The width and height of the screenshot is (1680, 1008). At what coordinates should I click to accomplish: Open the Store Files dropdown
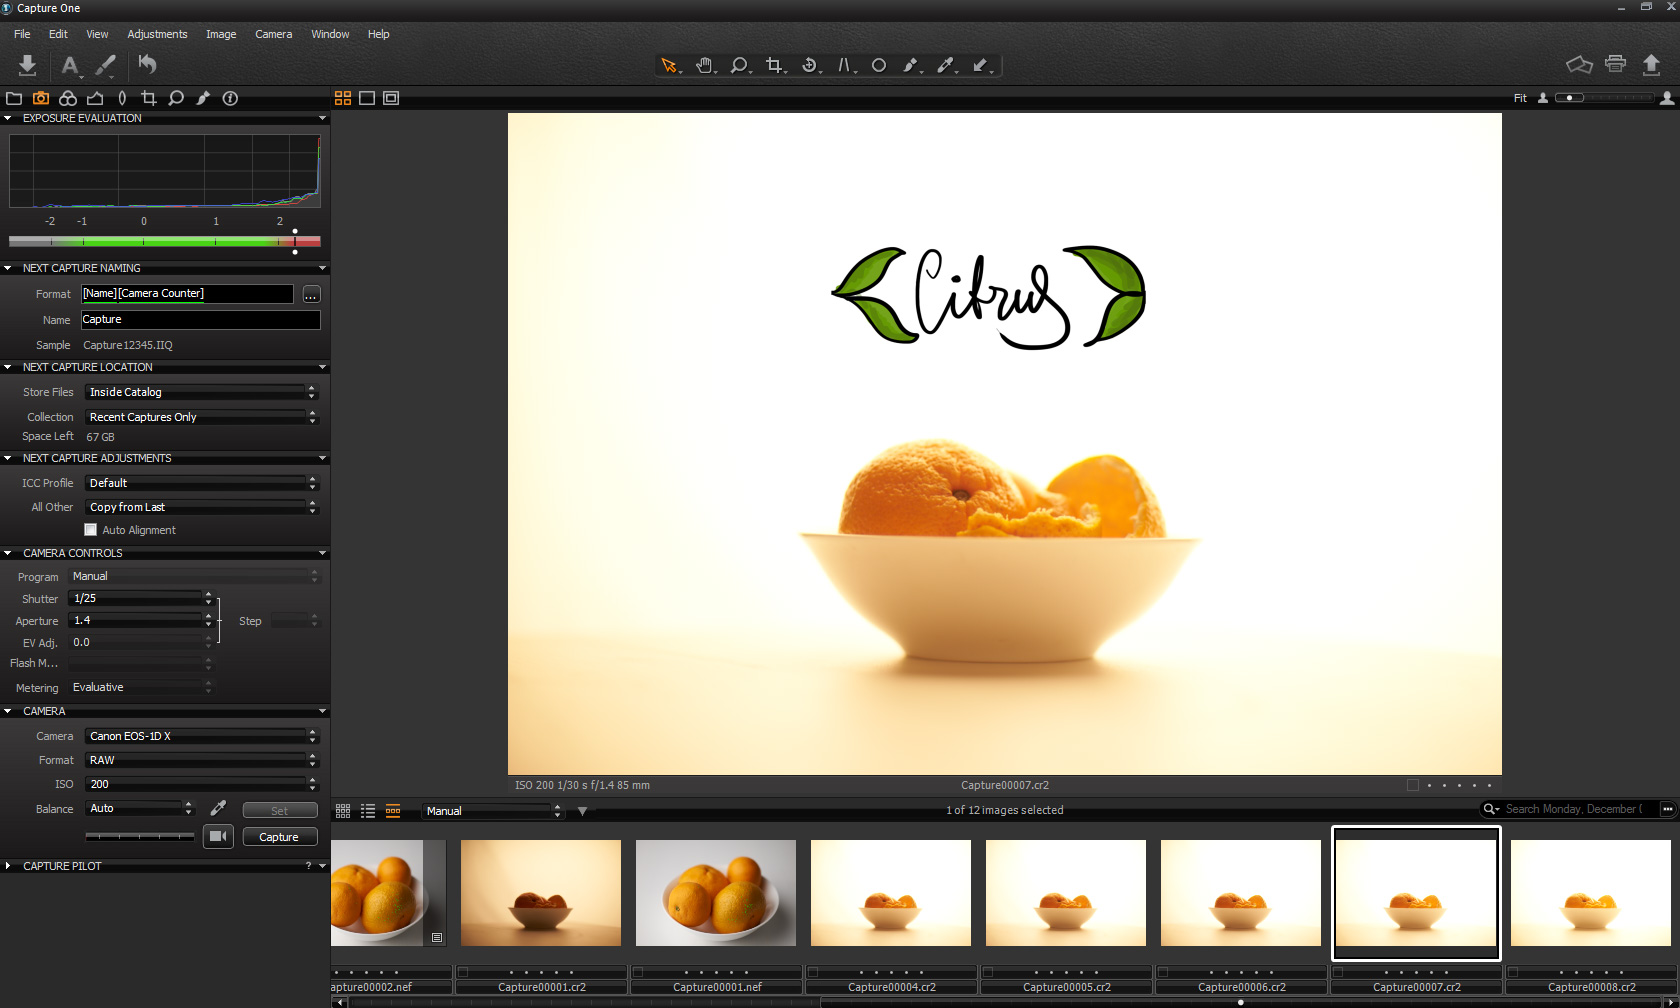(x=200, y=392)
